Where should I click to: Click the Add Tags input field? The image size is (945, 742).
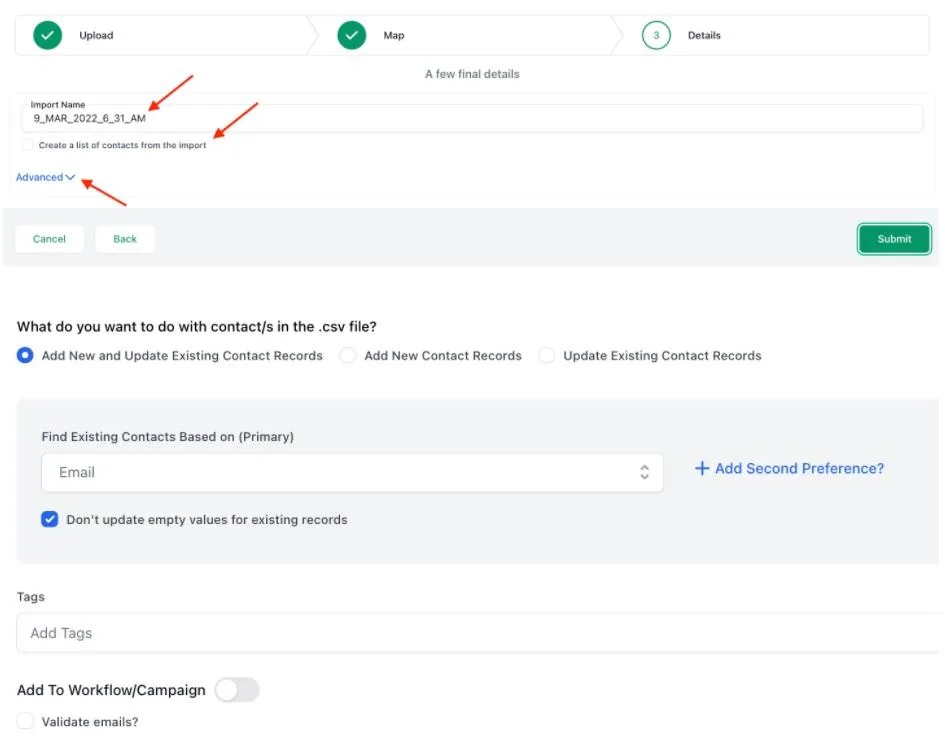pos(476,633)
